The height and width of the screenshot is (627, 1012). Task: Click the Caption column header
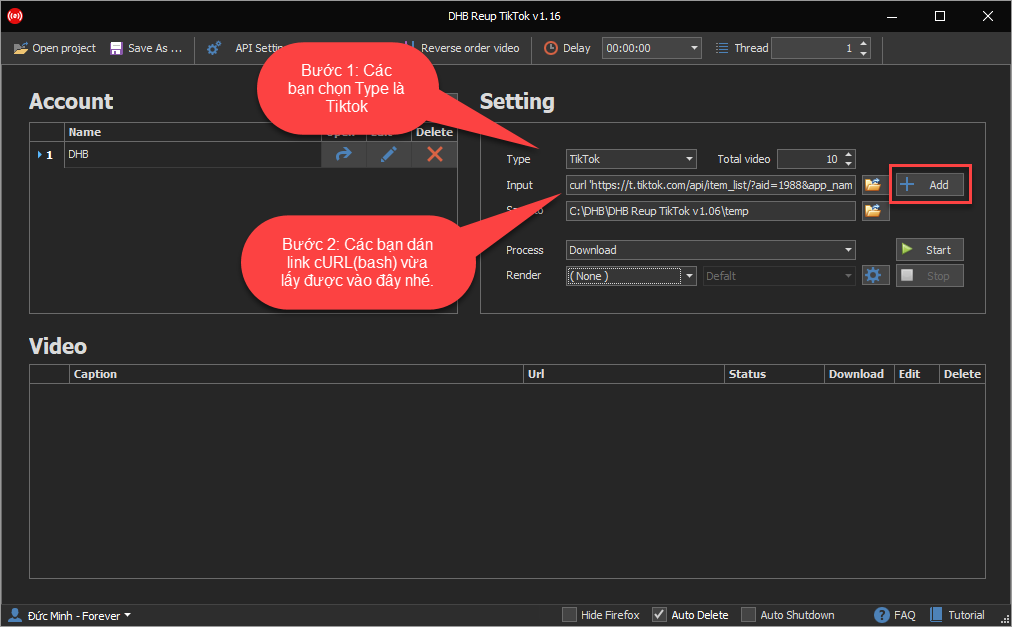296,374
